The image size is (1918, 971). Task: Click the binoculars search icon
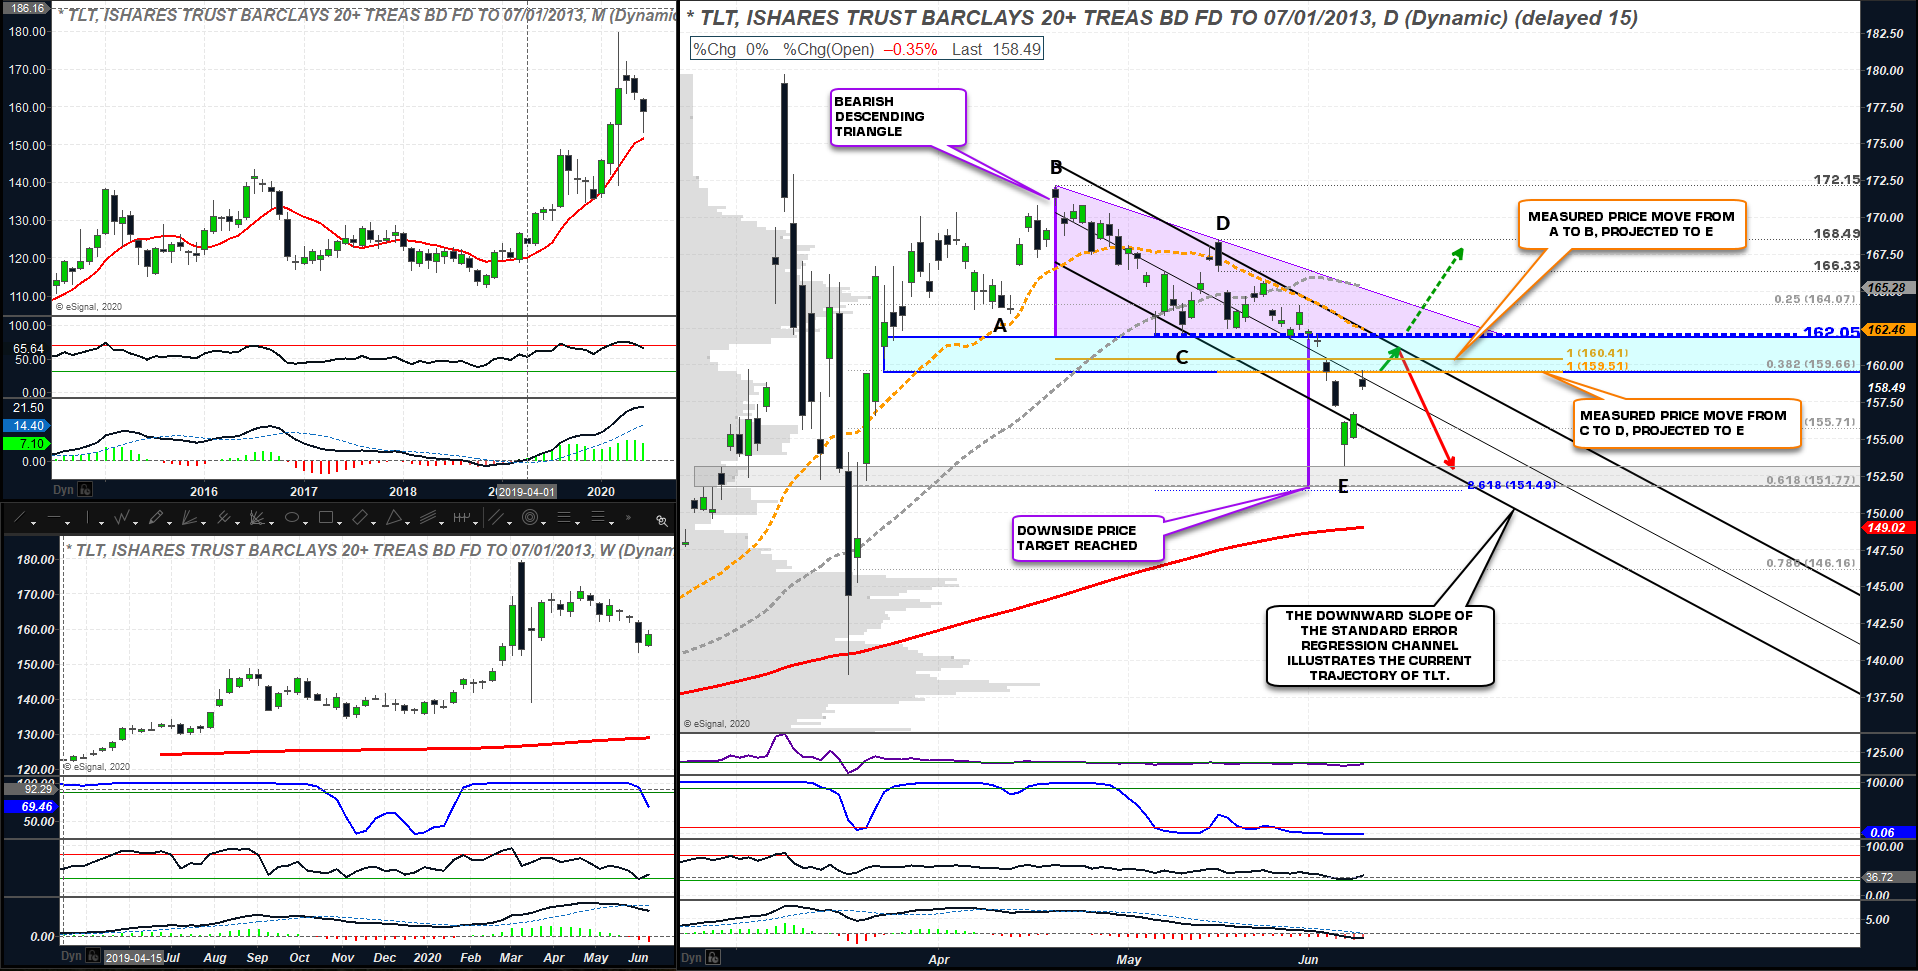pyautogui.click(x=661, y=520)
